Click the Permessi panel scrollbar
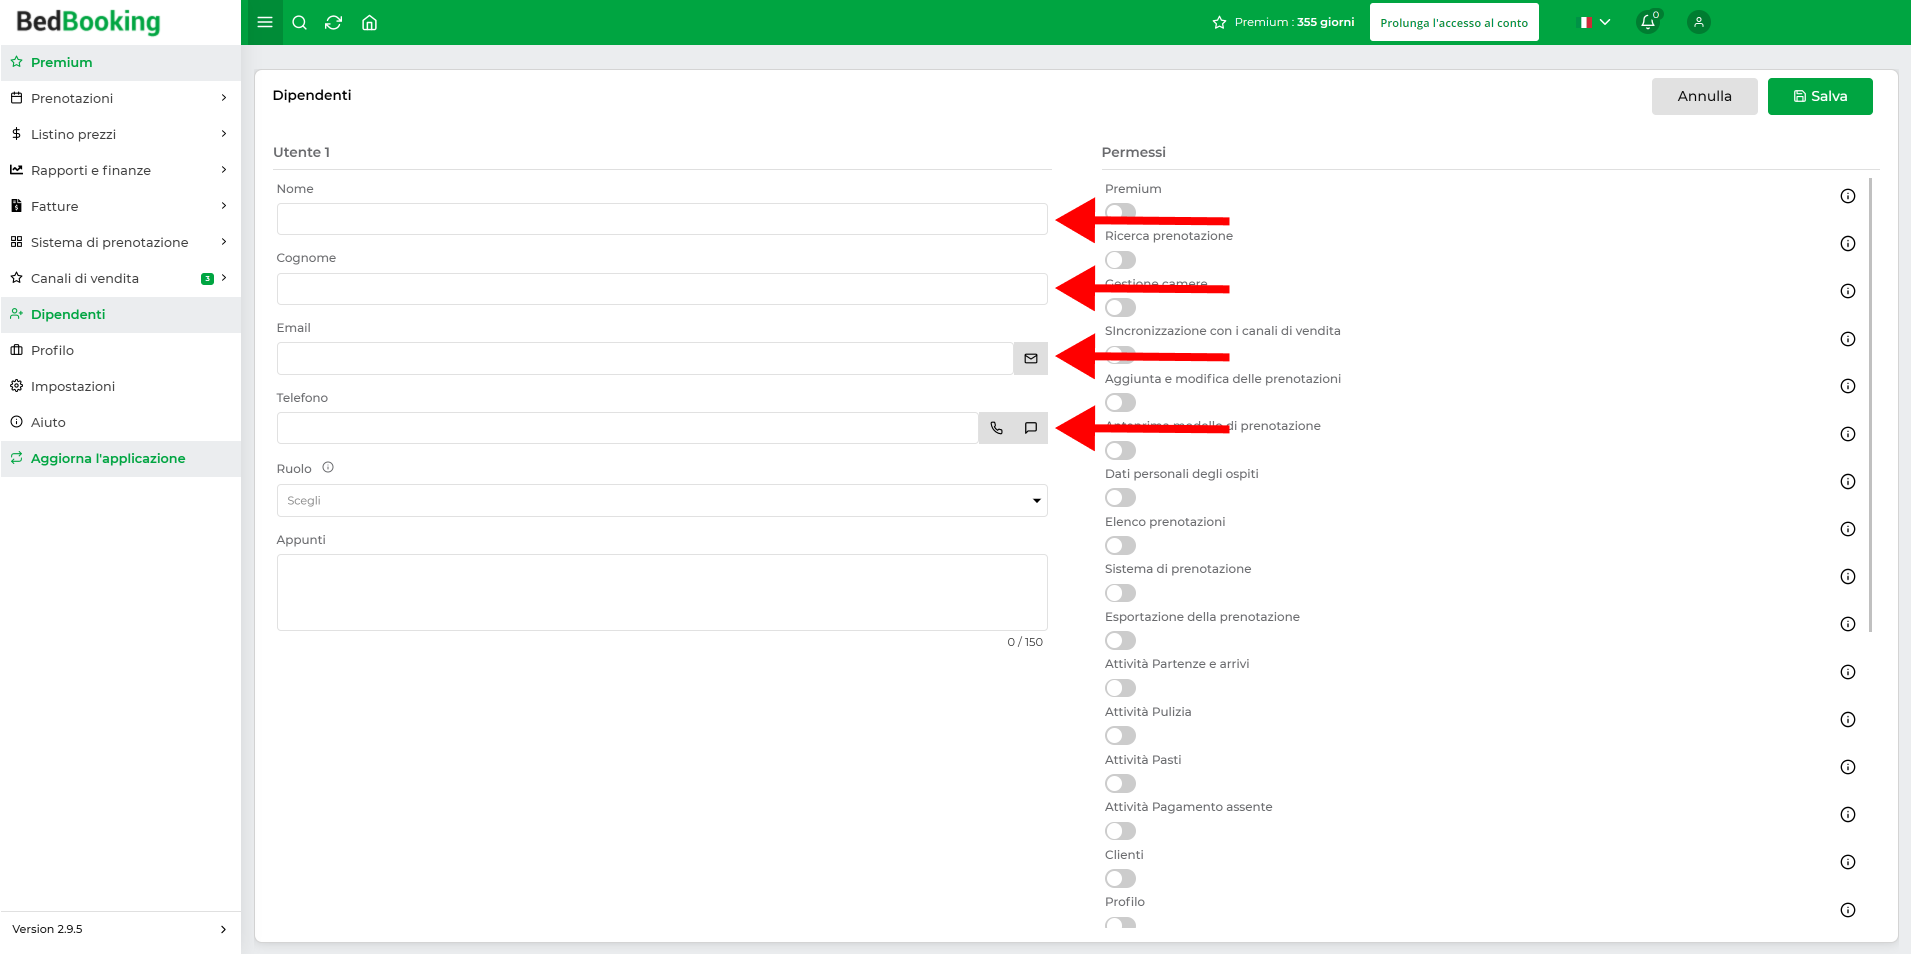Screen dimensions: 1911x954 (1870, 405)
